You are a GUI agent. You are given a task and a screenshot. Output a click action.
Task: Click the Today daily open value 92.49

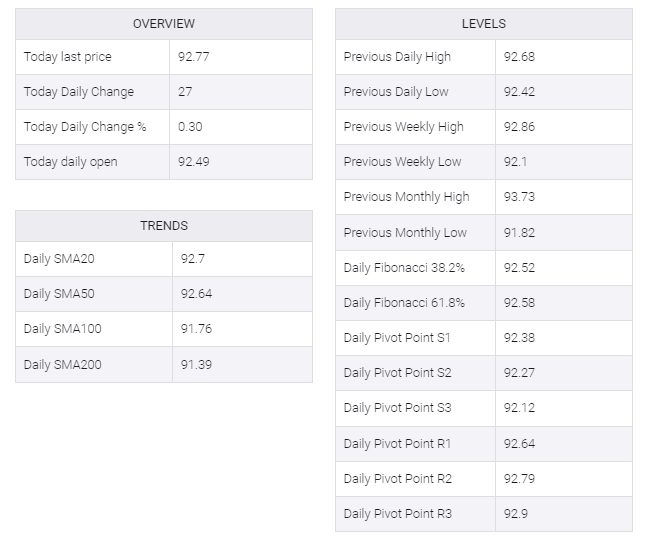click(193, 162)
